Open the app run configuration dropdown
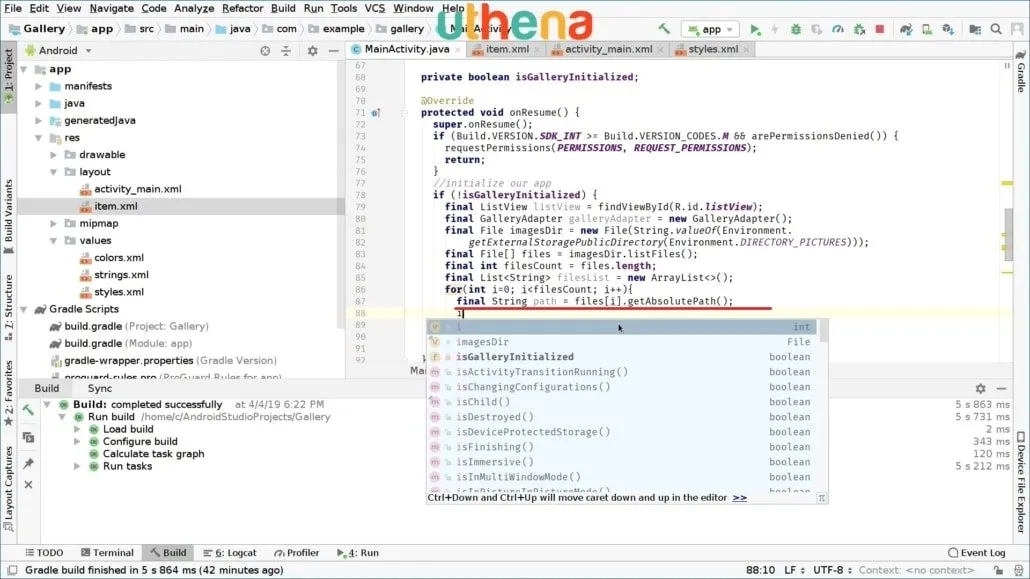1030x579 pixels. [710, 29]
